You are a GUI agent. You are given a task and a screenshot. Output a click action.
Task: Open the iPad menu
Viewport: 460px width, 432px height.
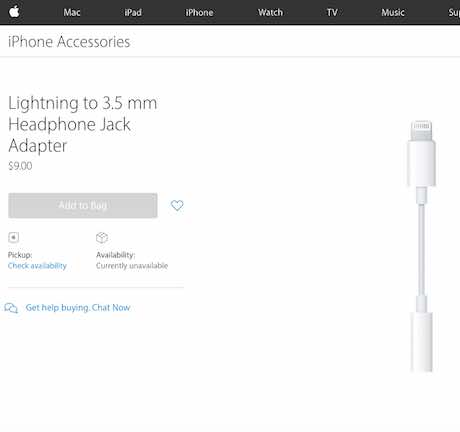tap(133, 13)
